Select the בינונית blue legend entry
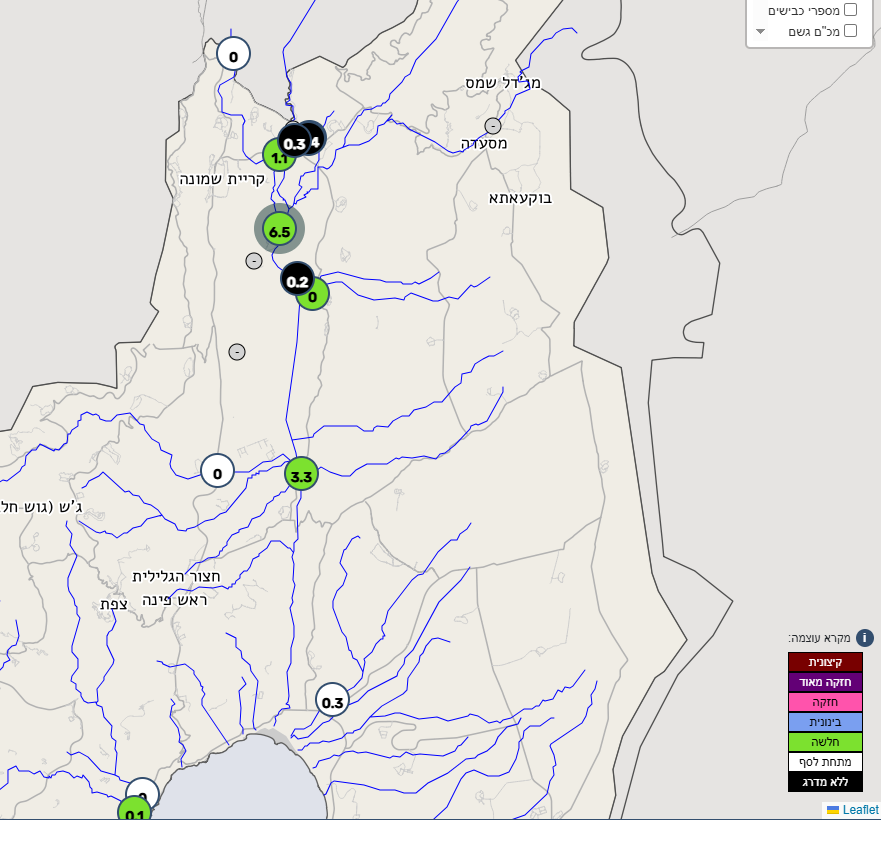Image resolution: width=881 pixels, height=844 pixels. [825, 722]
